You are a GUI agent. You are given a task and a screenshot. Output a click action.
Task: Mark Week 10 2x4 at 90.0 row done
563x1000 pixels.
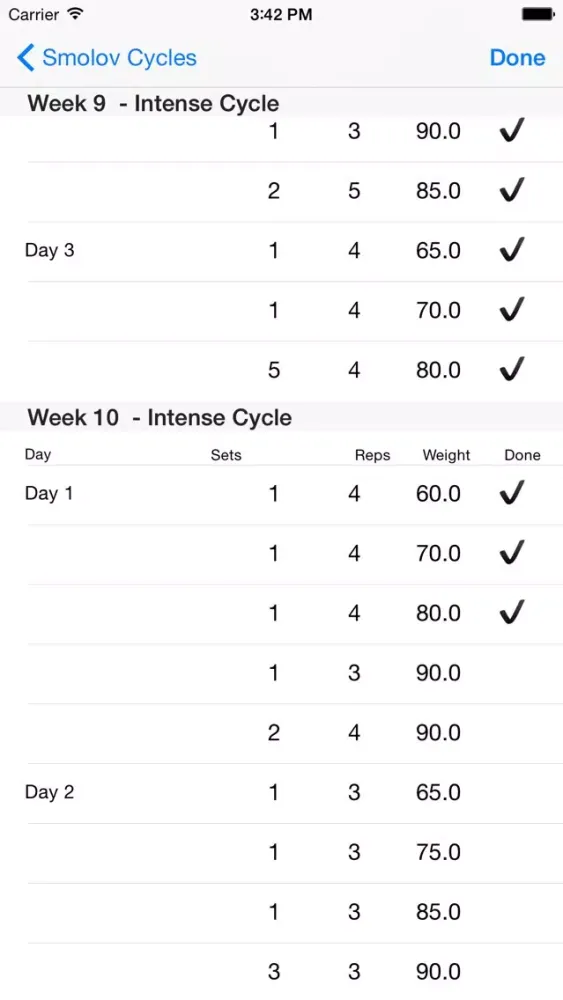[281, 733]
